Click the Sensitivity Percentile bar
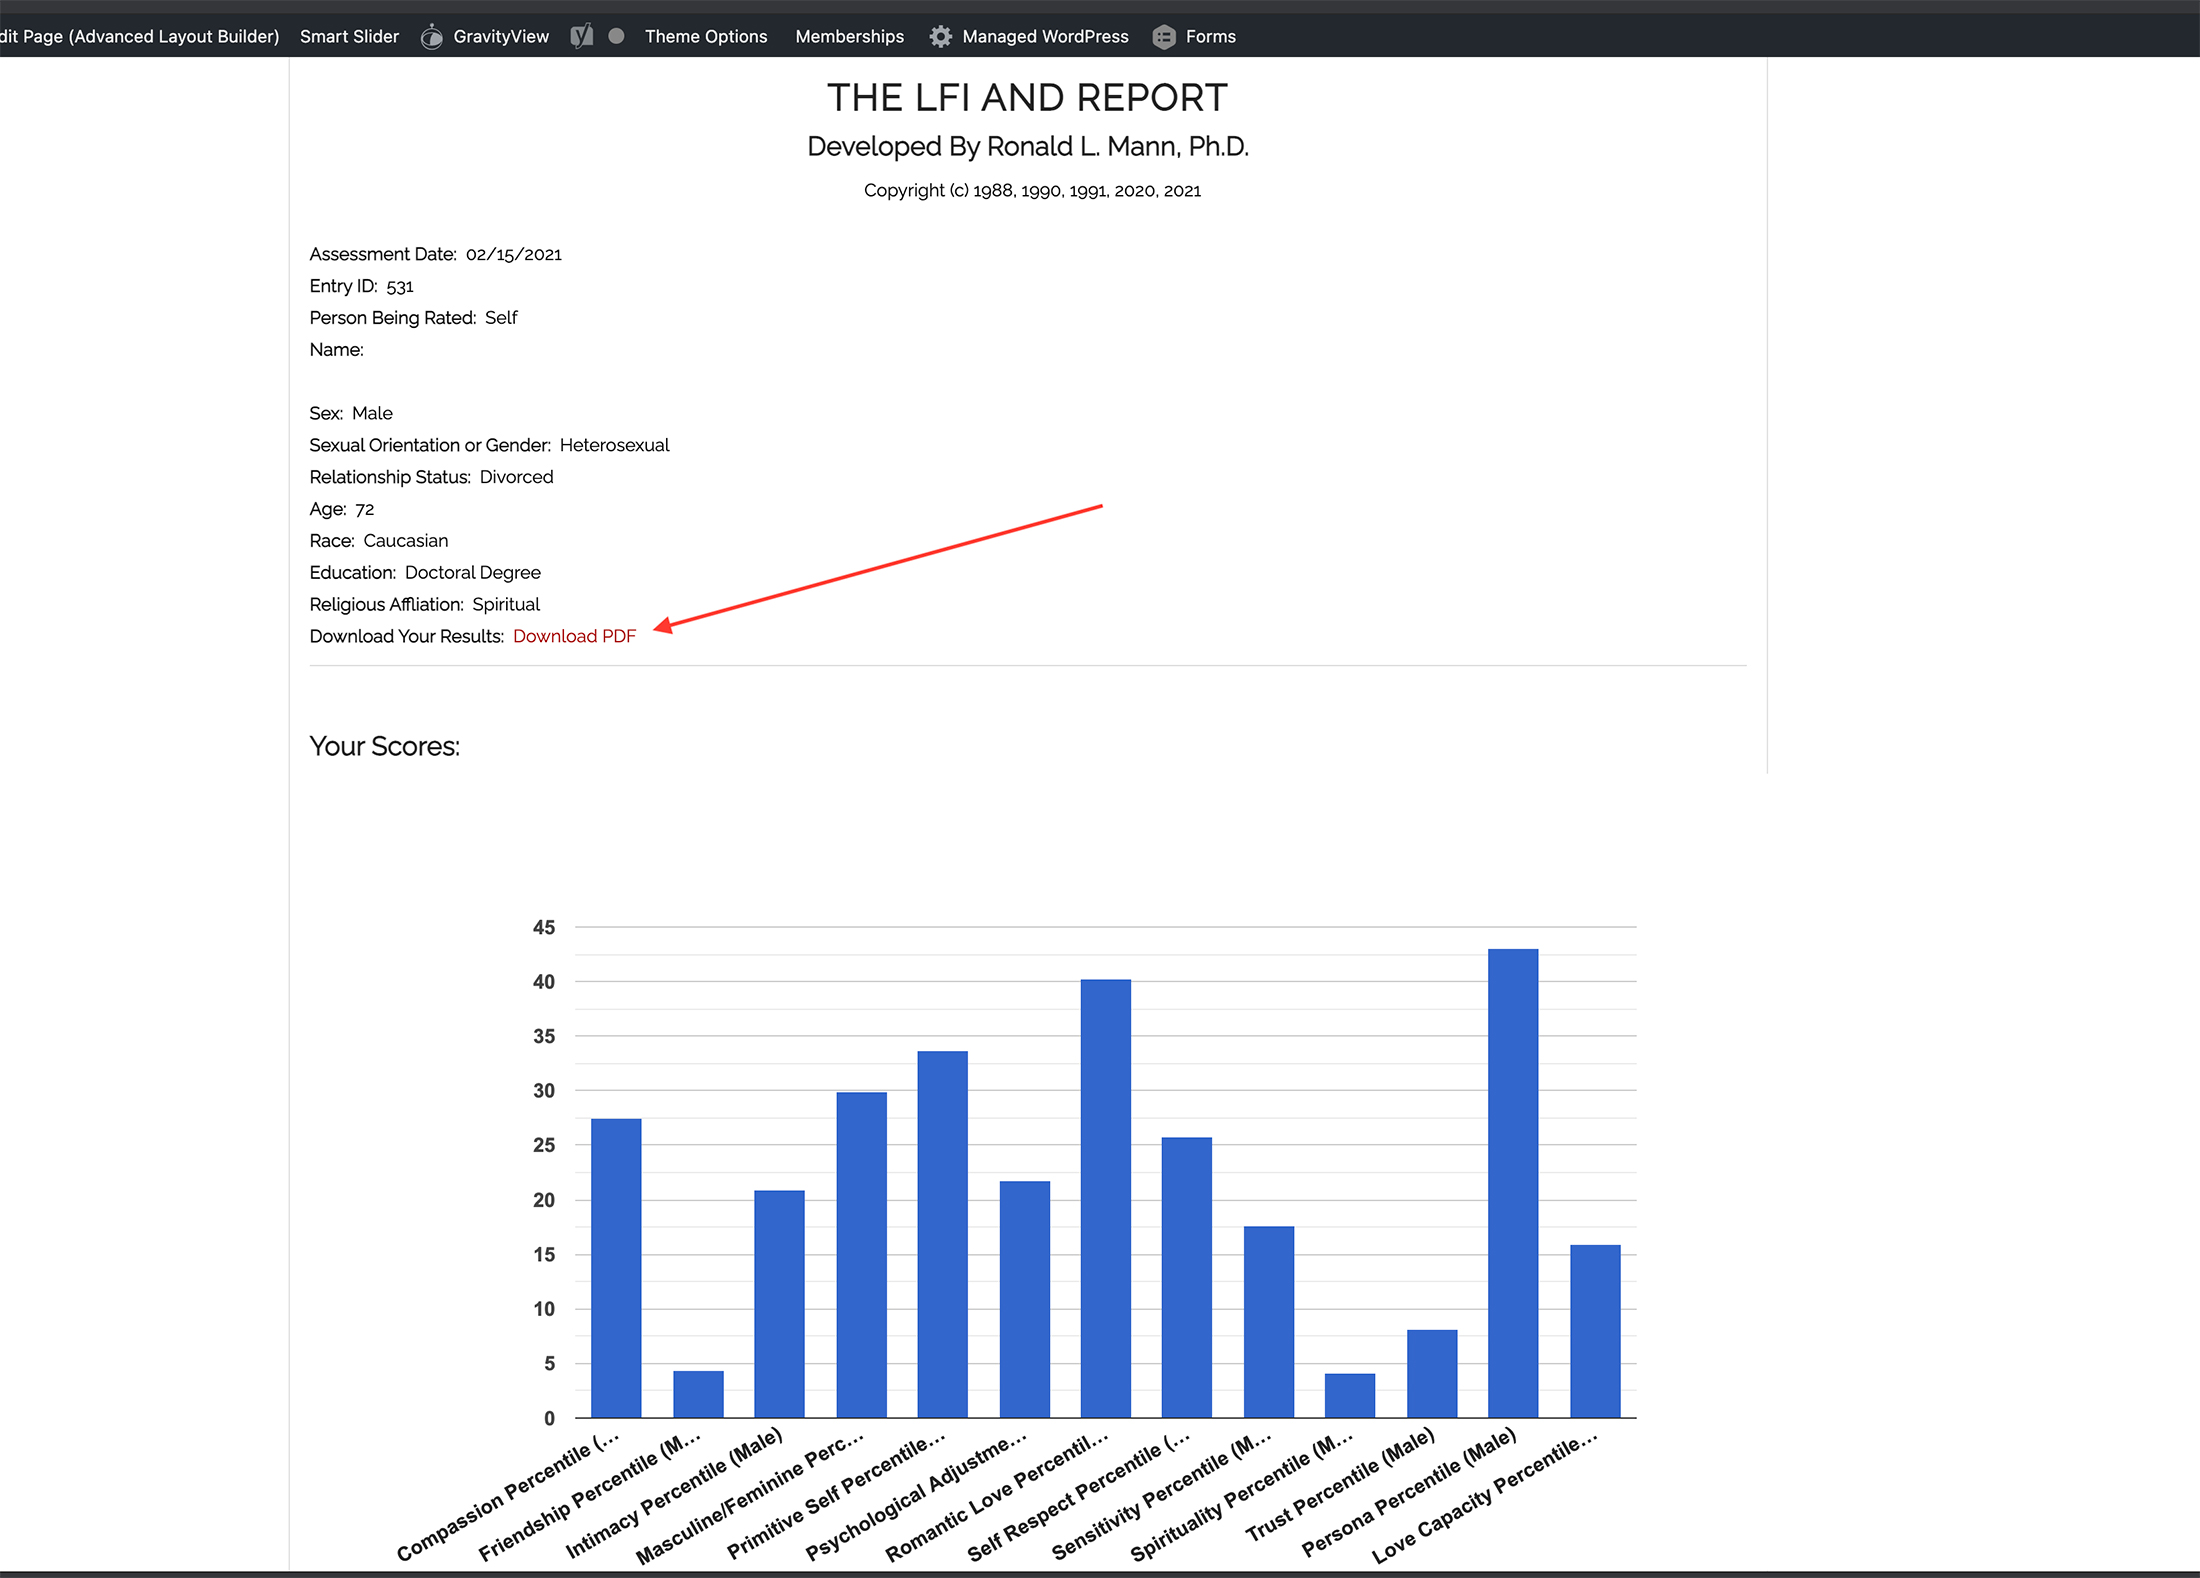The height and width of the screenshot is (1578, 2200). point(1268,1322)
